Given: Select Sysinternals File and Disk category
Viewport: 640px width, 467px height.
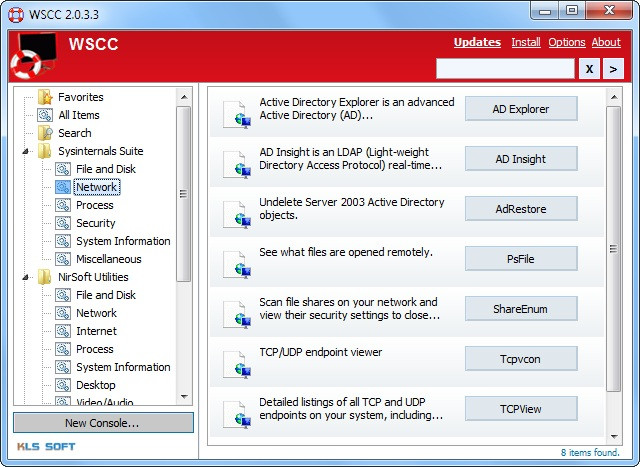Looking at the screenshot, I should point(106,169).
